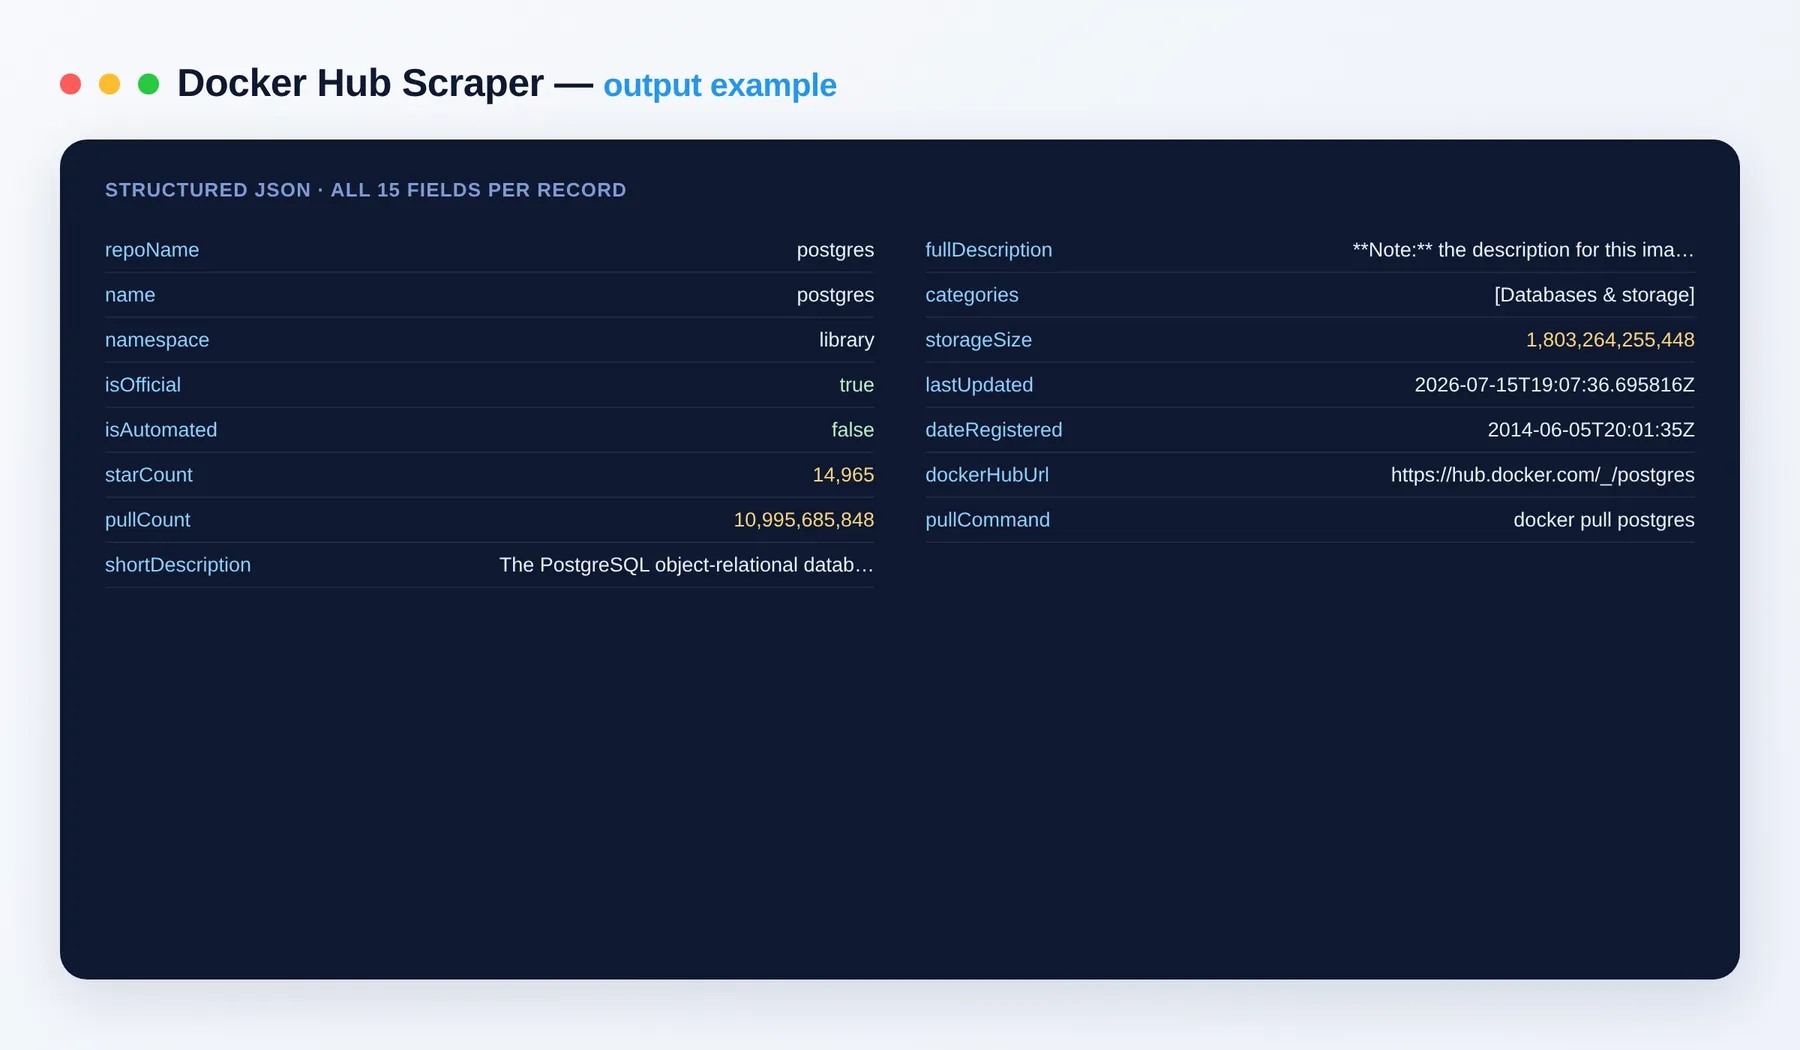The height and width of the screenshot is (1050, 1800).
Task: Select the 'postgres' value of repoName
Action: (835, 250)
